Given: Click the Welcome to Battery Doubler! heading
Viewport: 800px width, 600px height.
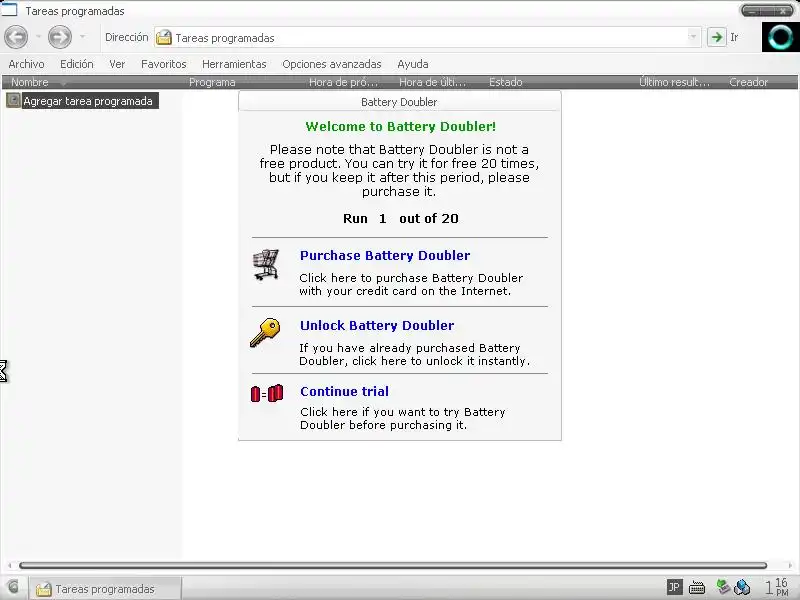Looking at the screenshot, I should (x=401, y=127).
